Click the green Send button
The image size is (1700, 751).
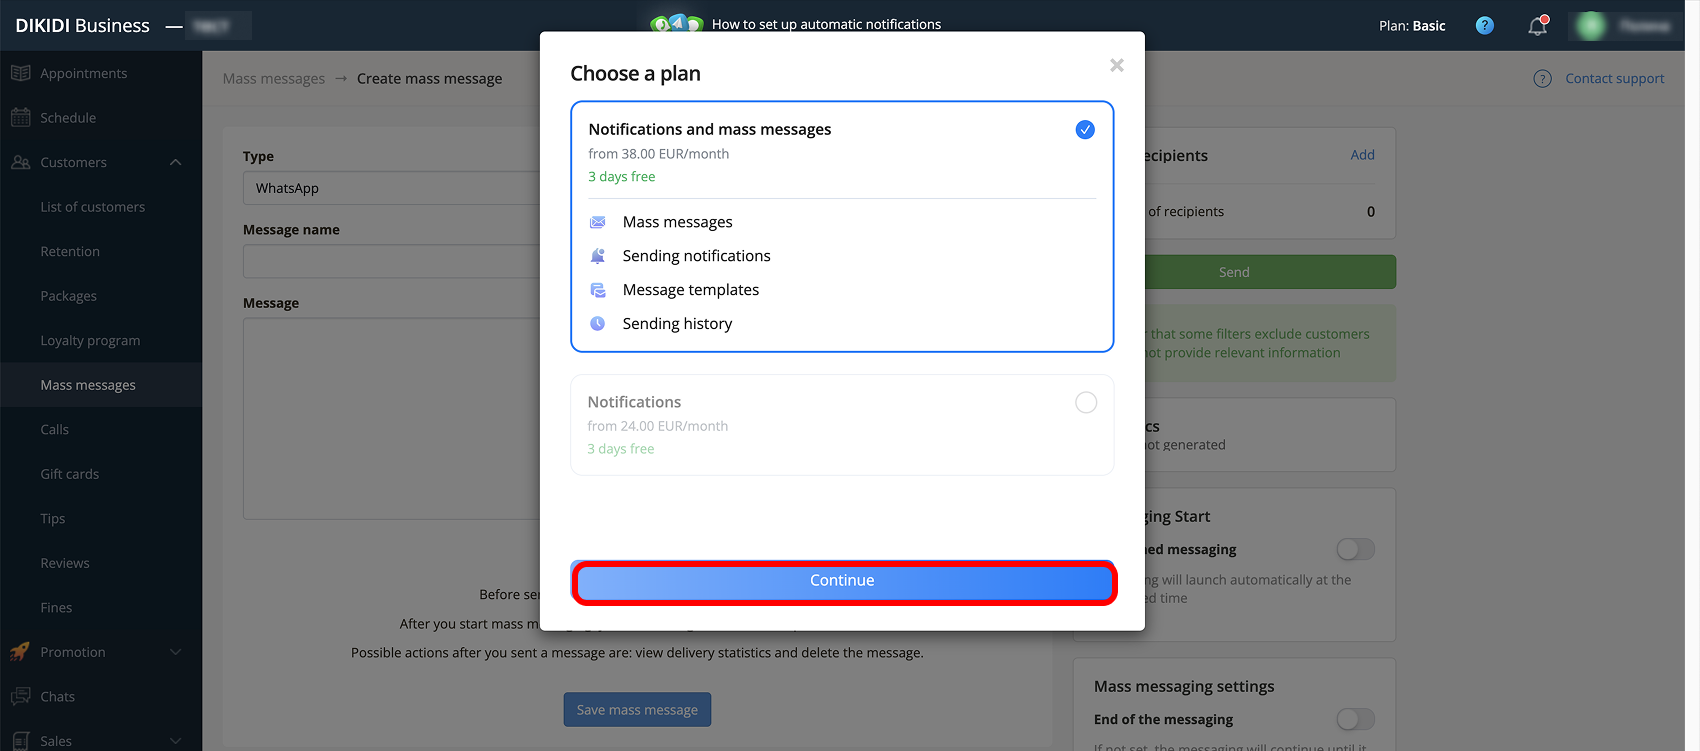(1271, 272)
